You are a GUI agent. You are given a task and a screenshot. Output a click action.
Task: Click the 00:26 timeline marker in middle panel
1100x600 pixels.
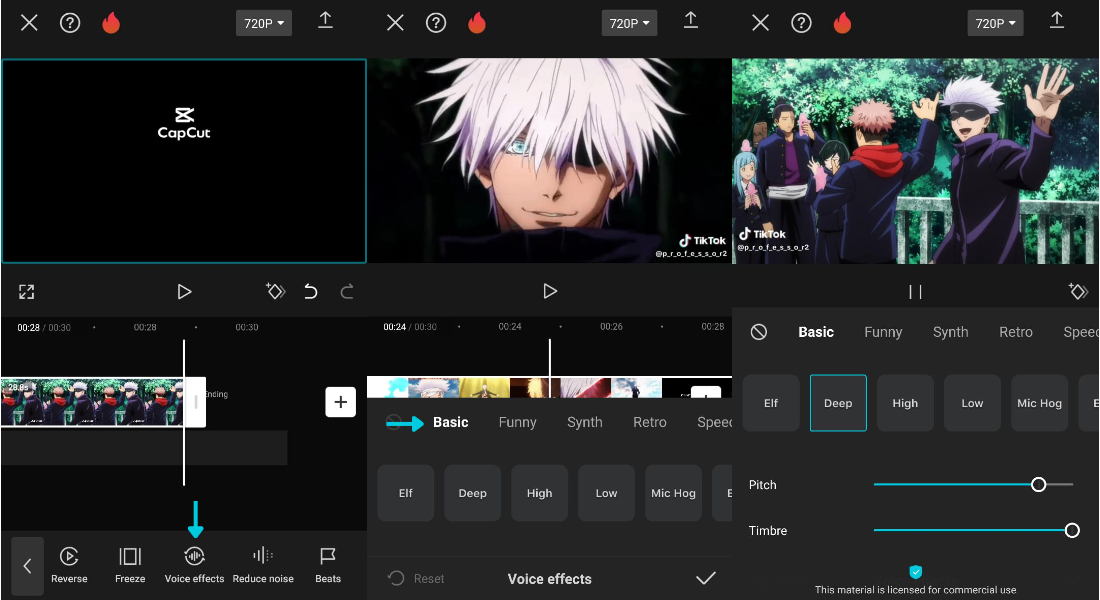[x=611, y=326]
